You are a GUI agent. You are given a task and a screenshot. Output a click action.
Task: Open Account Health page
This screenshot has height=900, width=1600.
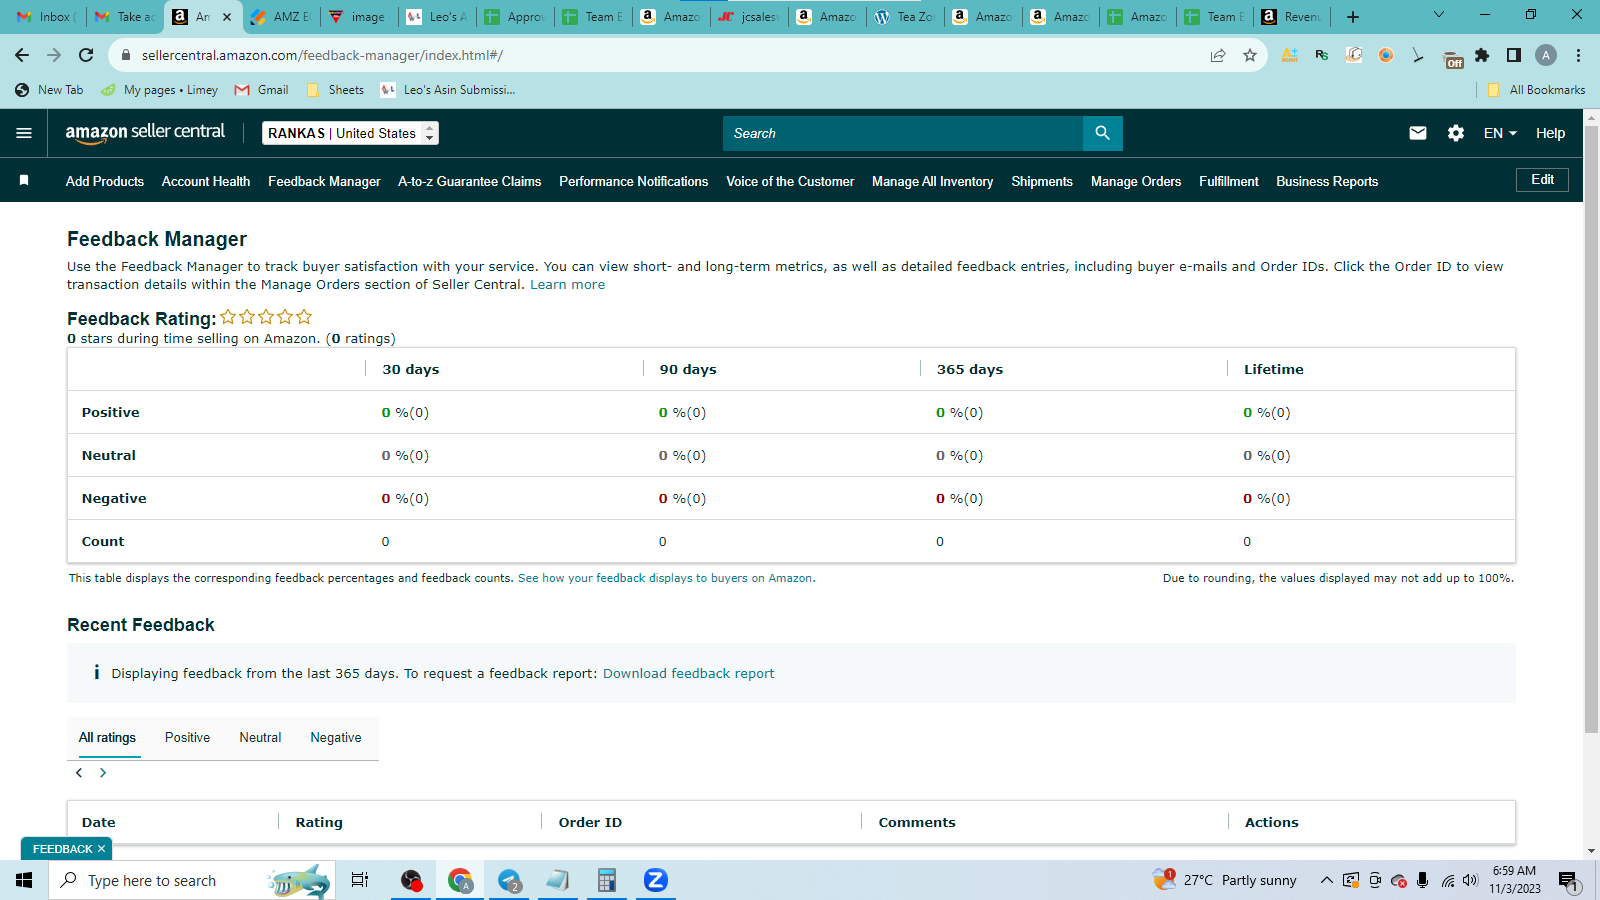click(206, 181)
